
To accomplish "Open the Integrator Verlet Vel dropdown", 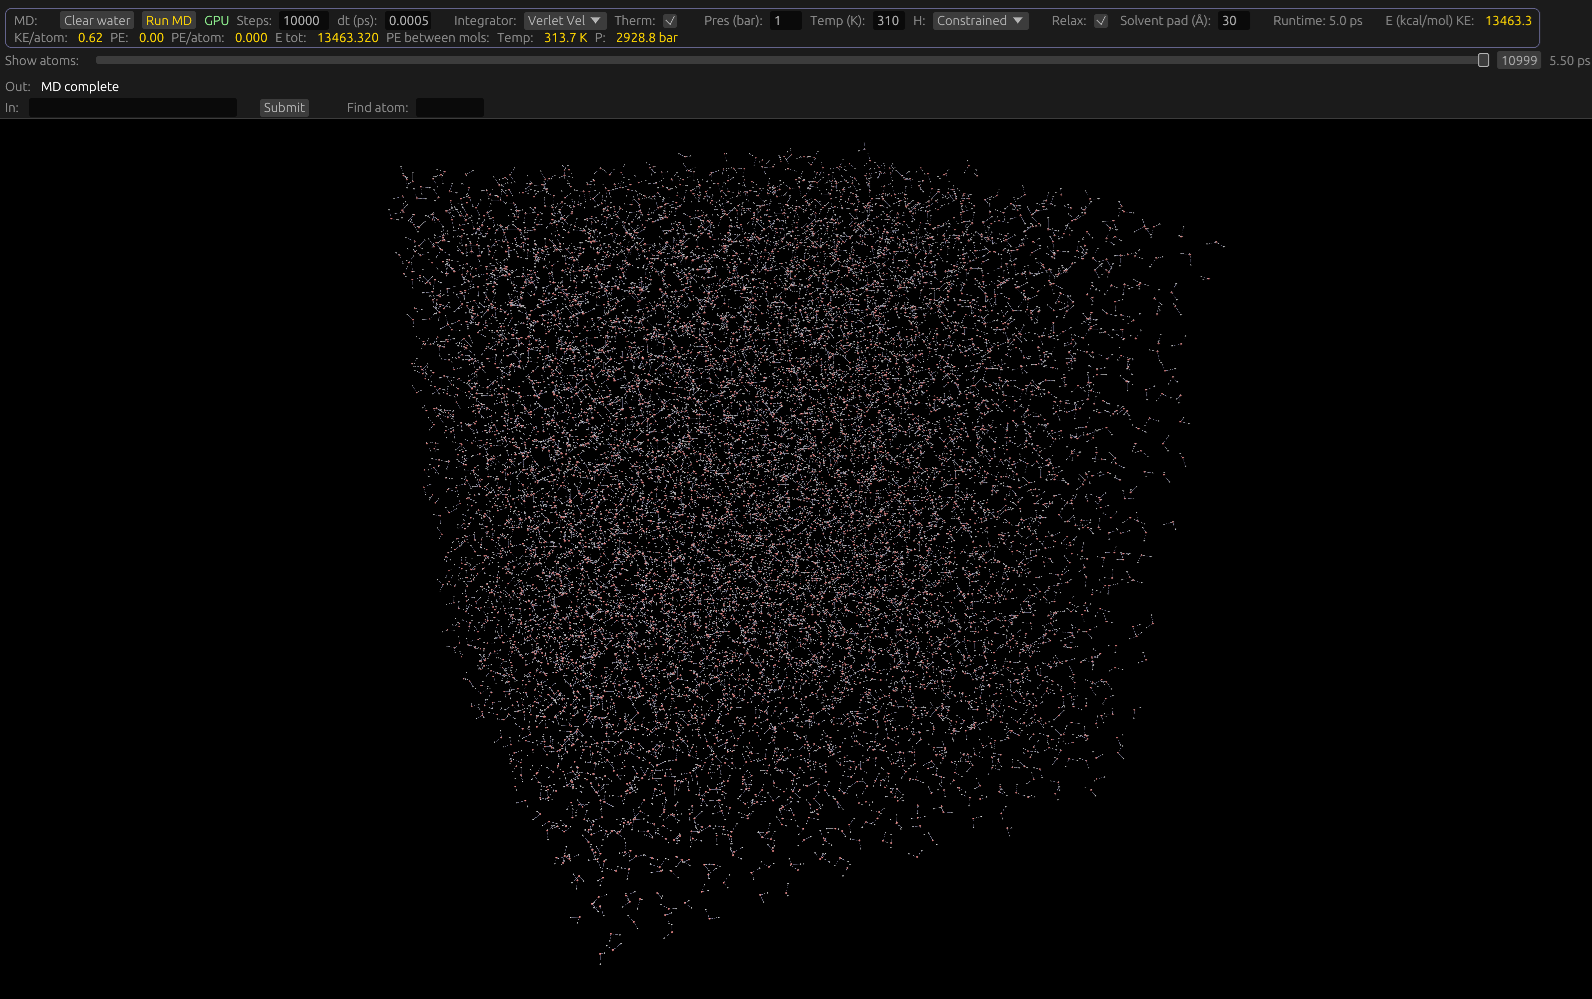I will pyautogui.click(x=565, y=21).
